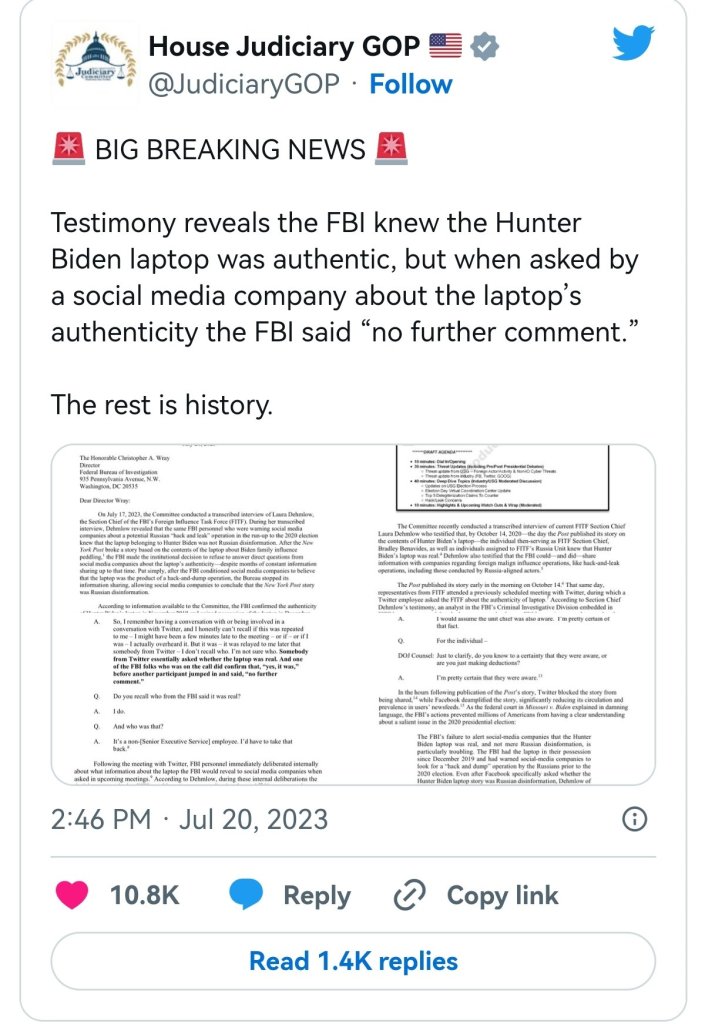Open the tweet info circle icon
The image size is (705, 1024).
[x=634, y=819]
